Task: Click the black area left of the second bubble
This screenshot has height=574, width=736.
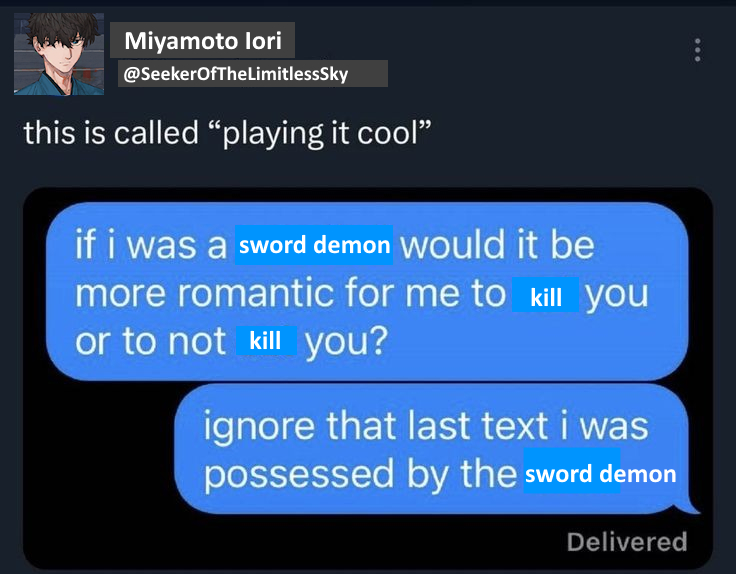Action: coord(99,448)
